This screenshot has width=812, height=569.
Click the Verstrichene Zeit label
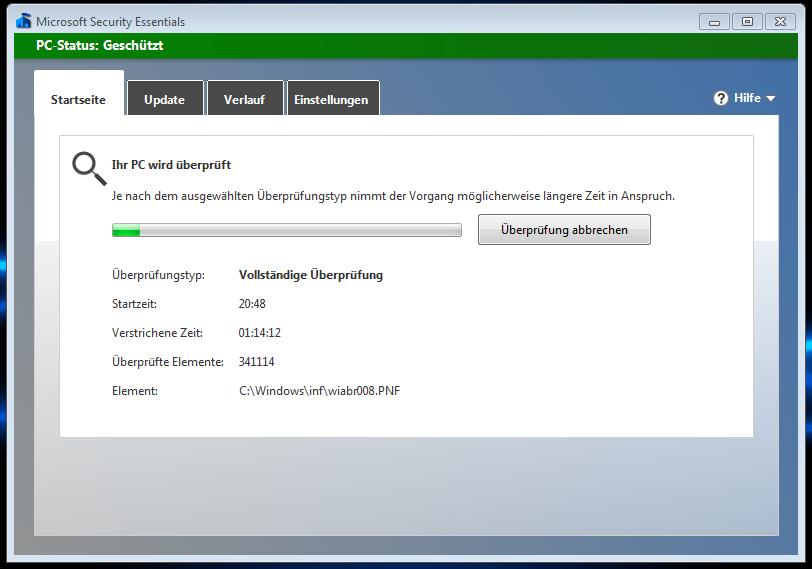pos(157,333)
